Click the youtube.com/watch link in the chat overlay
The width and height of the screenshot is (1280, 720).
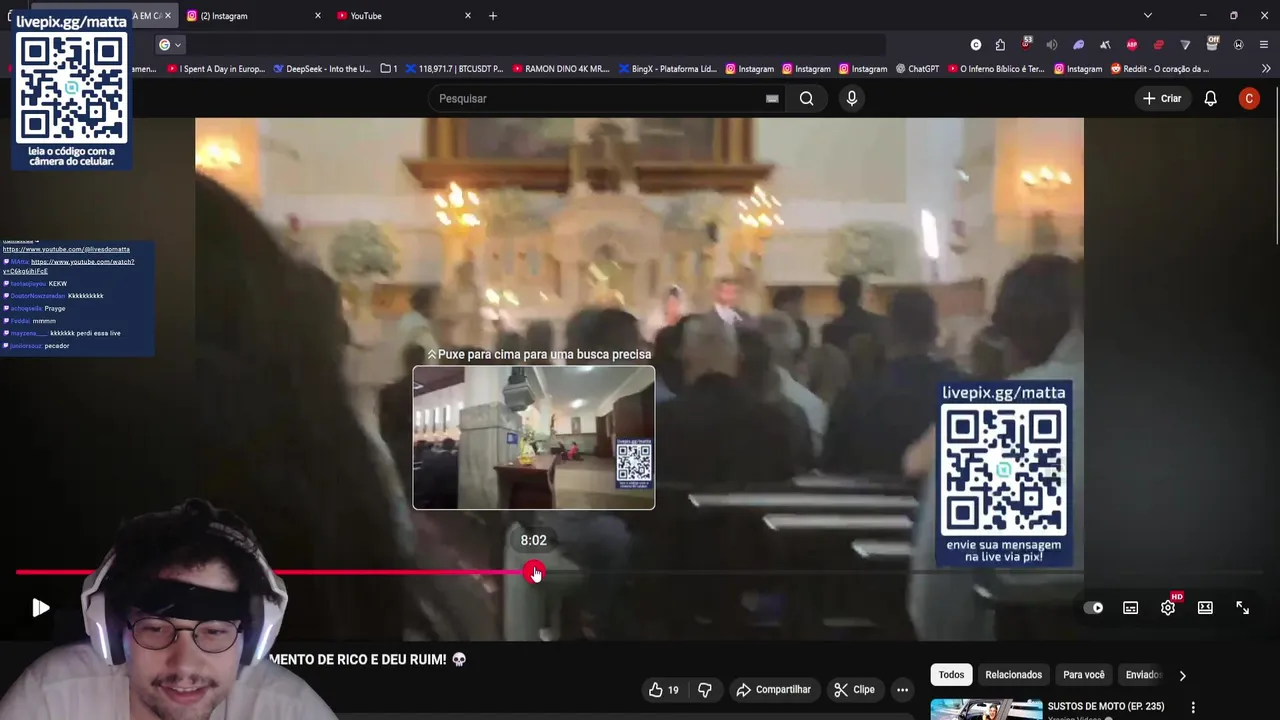(68, 266)
